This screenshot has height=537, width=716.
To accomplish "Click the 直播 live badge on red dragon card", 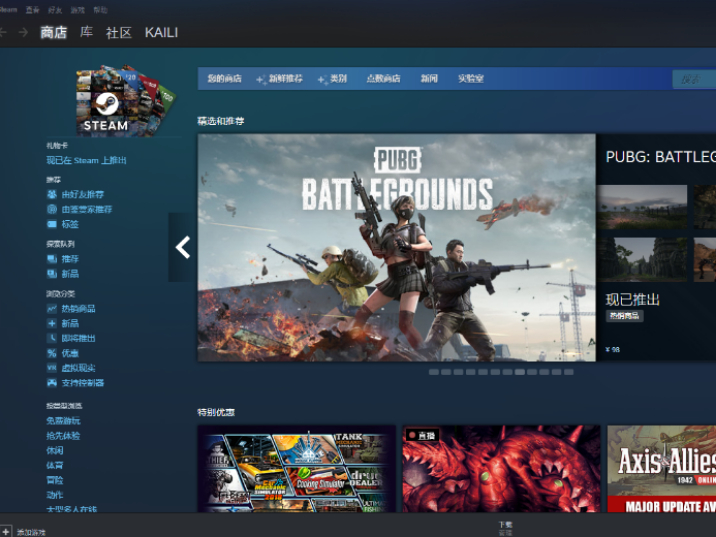I will pyautogui.click(x=422, y=436).
